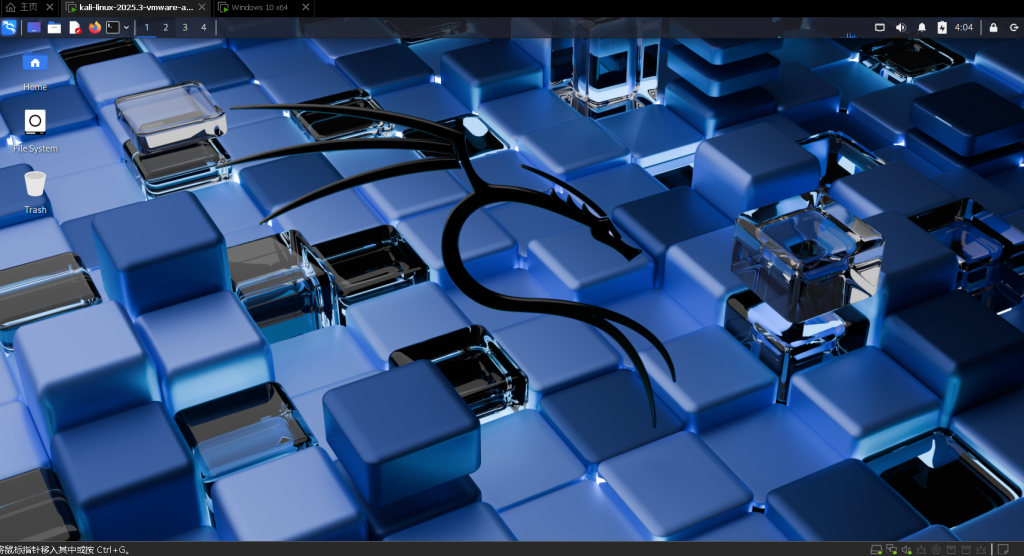The image size is (1024, 556).
Task: Expand the terminal launcher dropdown arrow
Action: [126, 27]
